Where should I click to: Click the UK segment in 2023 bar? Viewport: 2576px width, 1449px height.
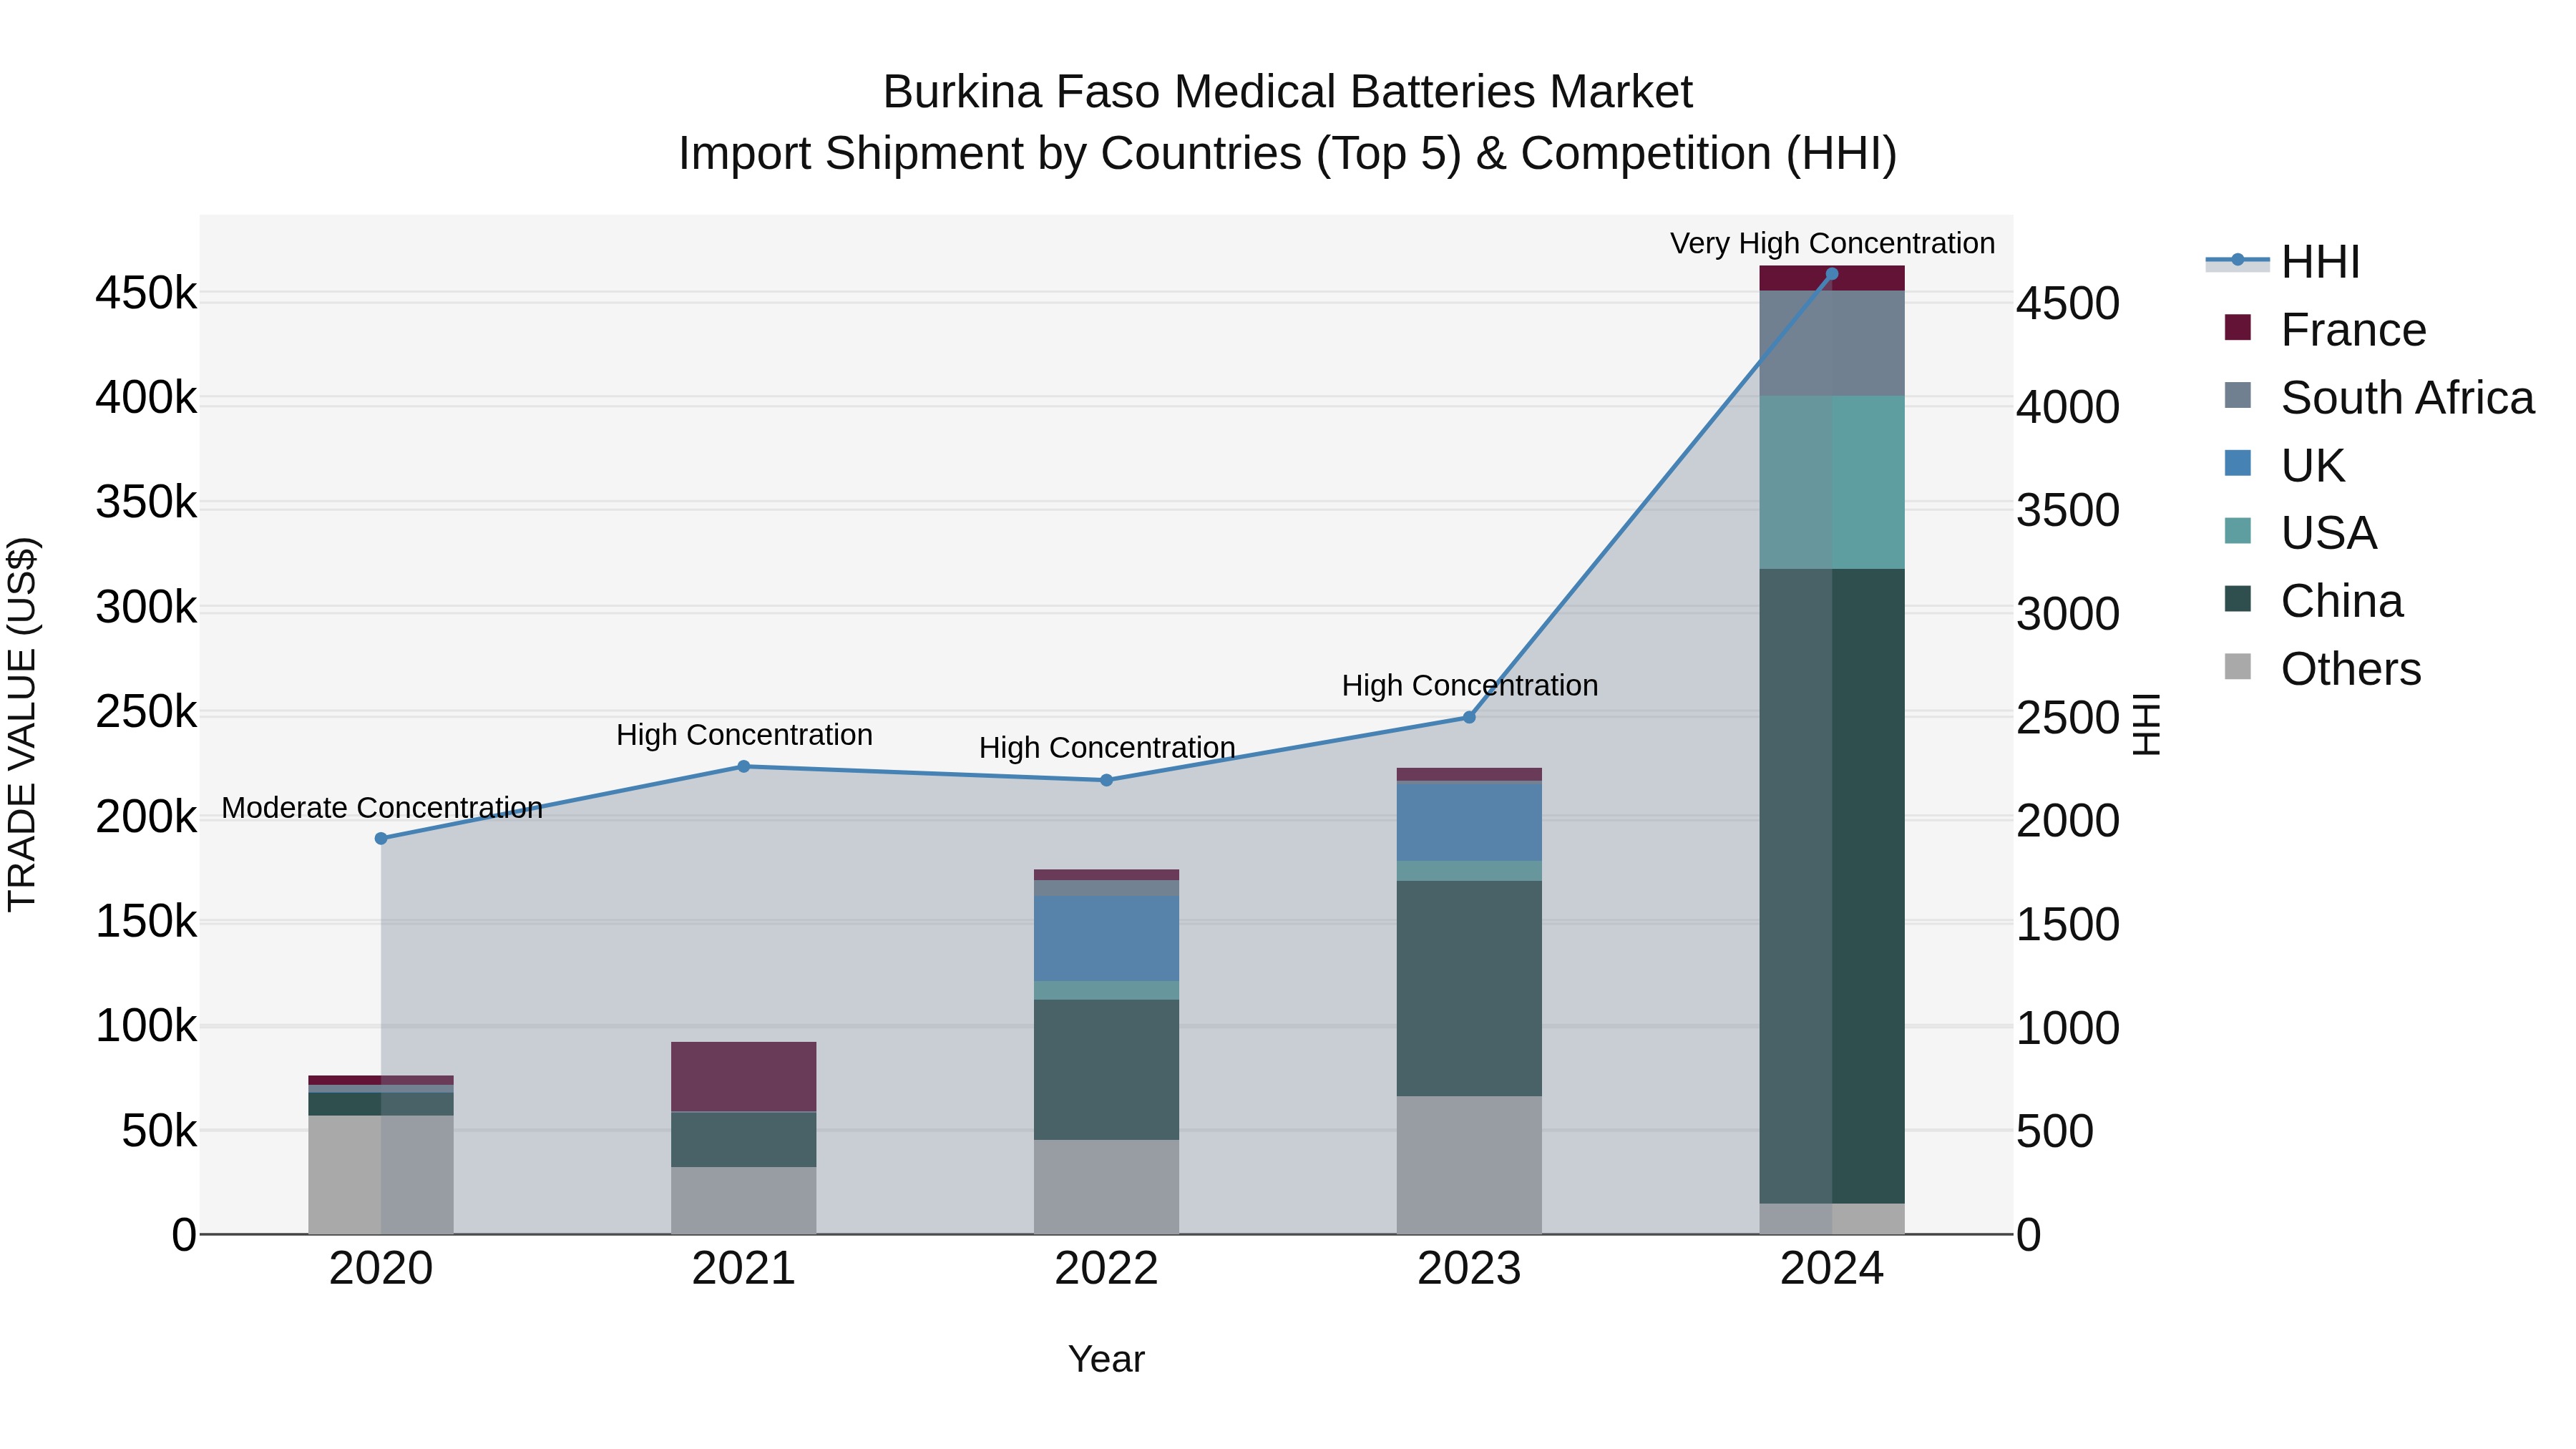tap(1469, 822)
